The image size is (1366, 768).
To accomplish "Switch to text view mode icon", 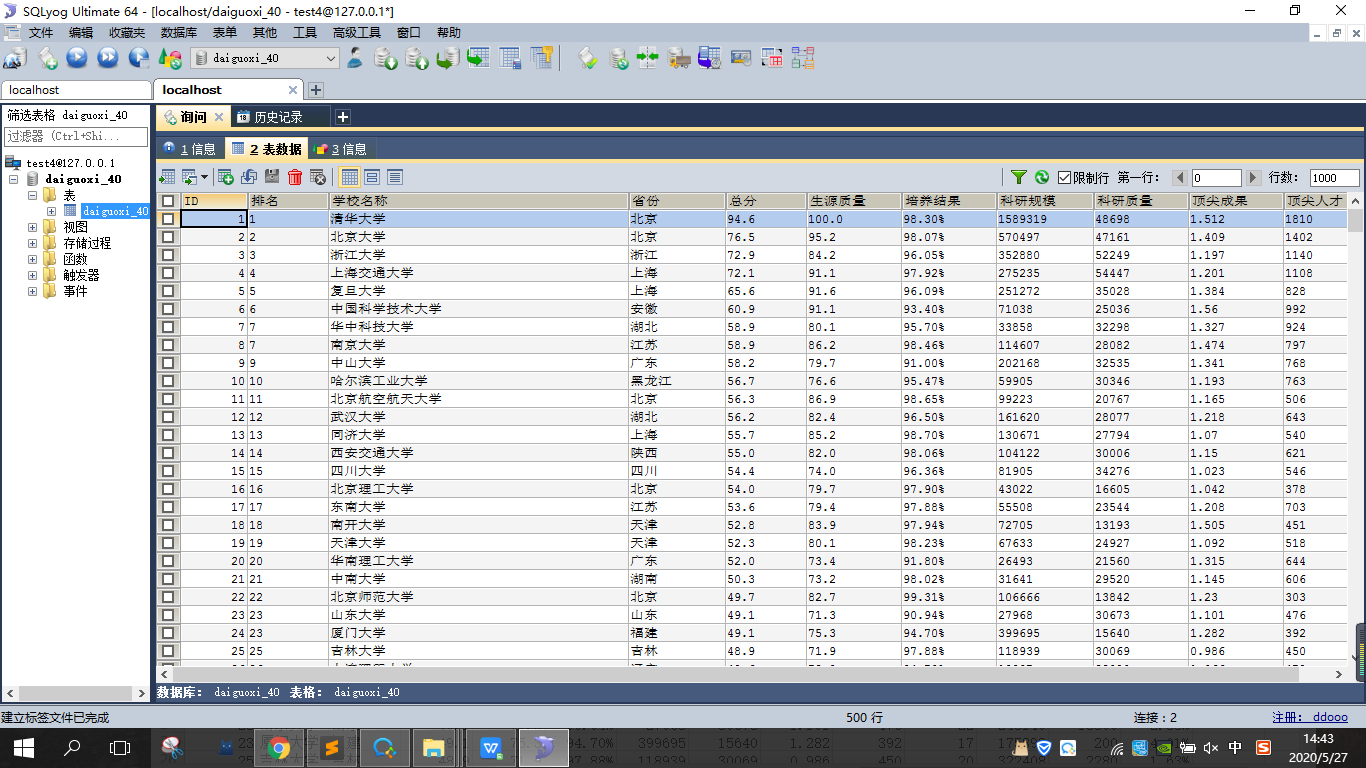I will (395, 177).
